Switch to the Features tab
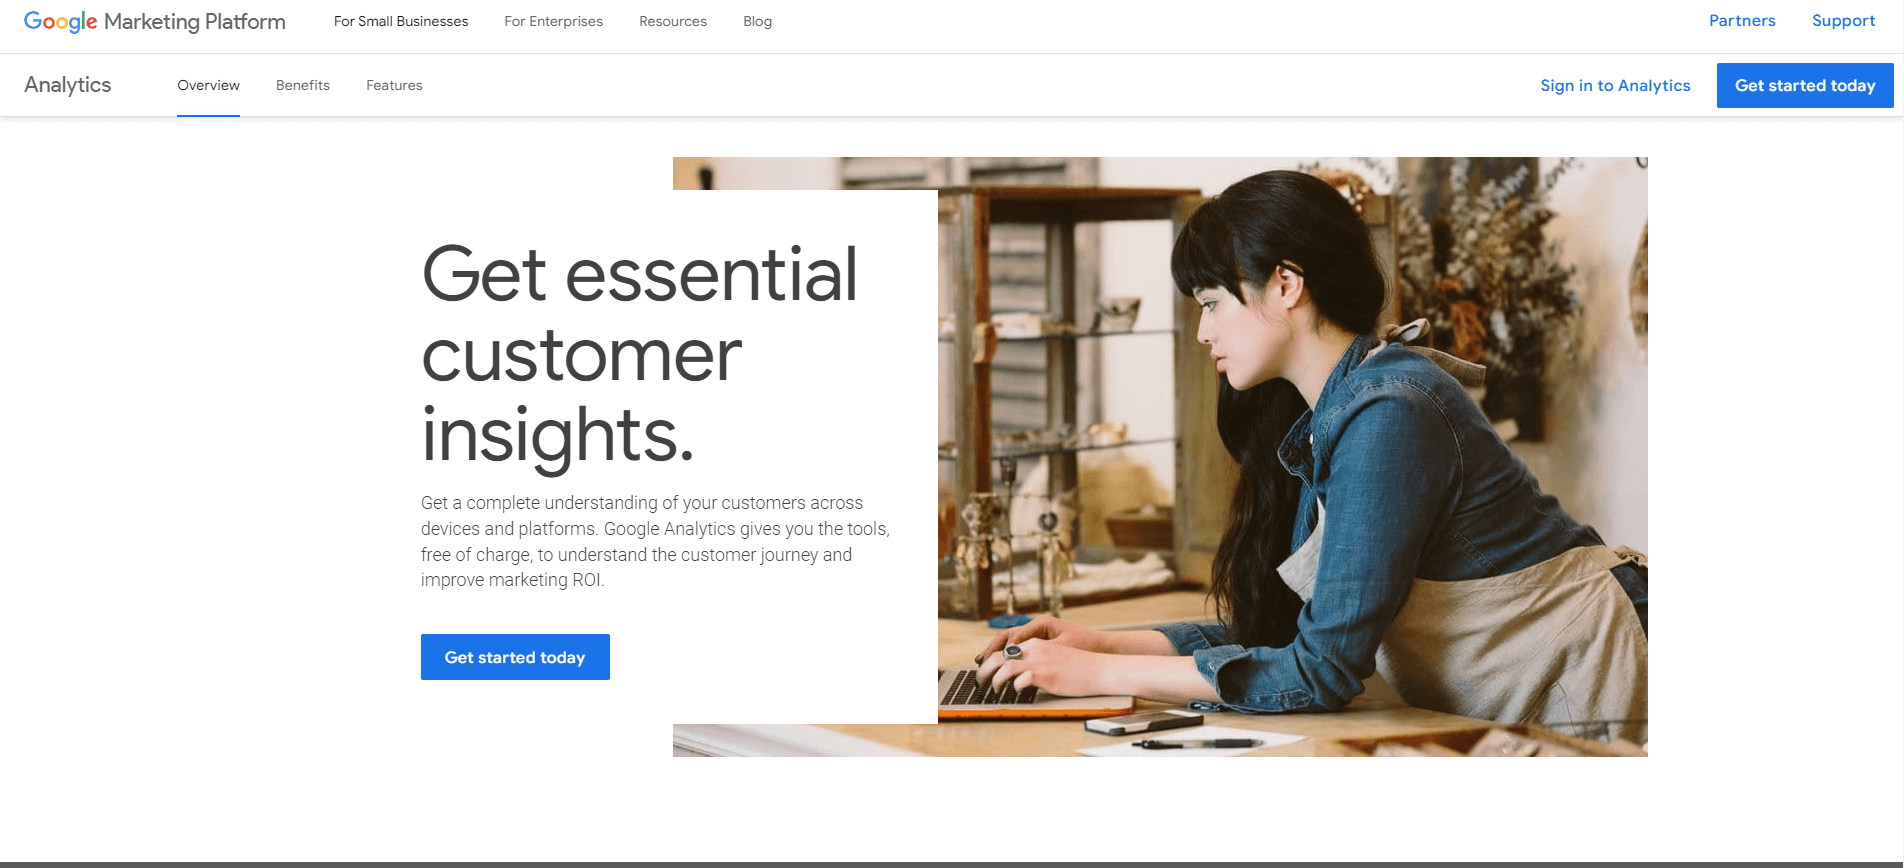 click(394, 85)
